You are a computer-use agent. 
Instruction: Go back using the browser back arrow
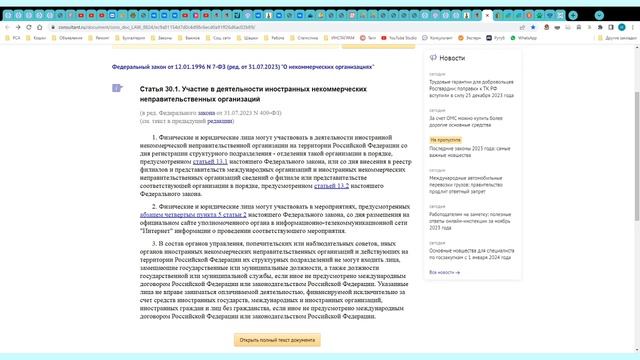7,27
